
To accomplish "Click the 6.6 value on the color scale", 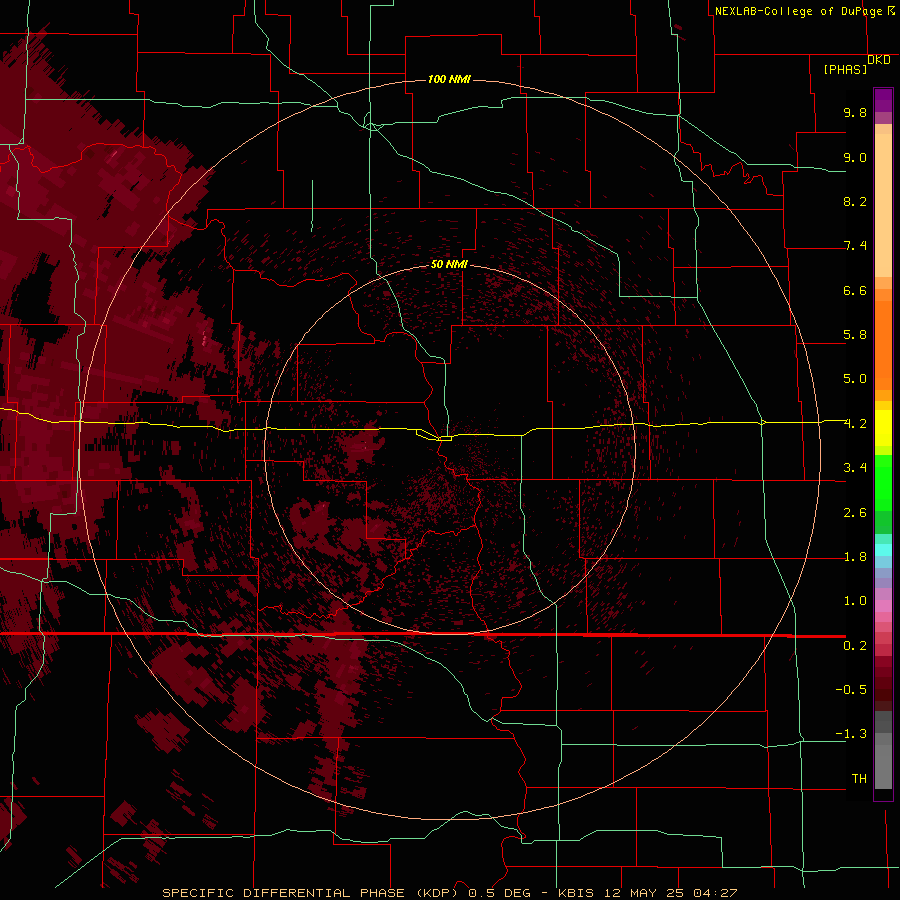I will click(x=855, y=290).
